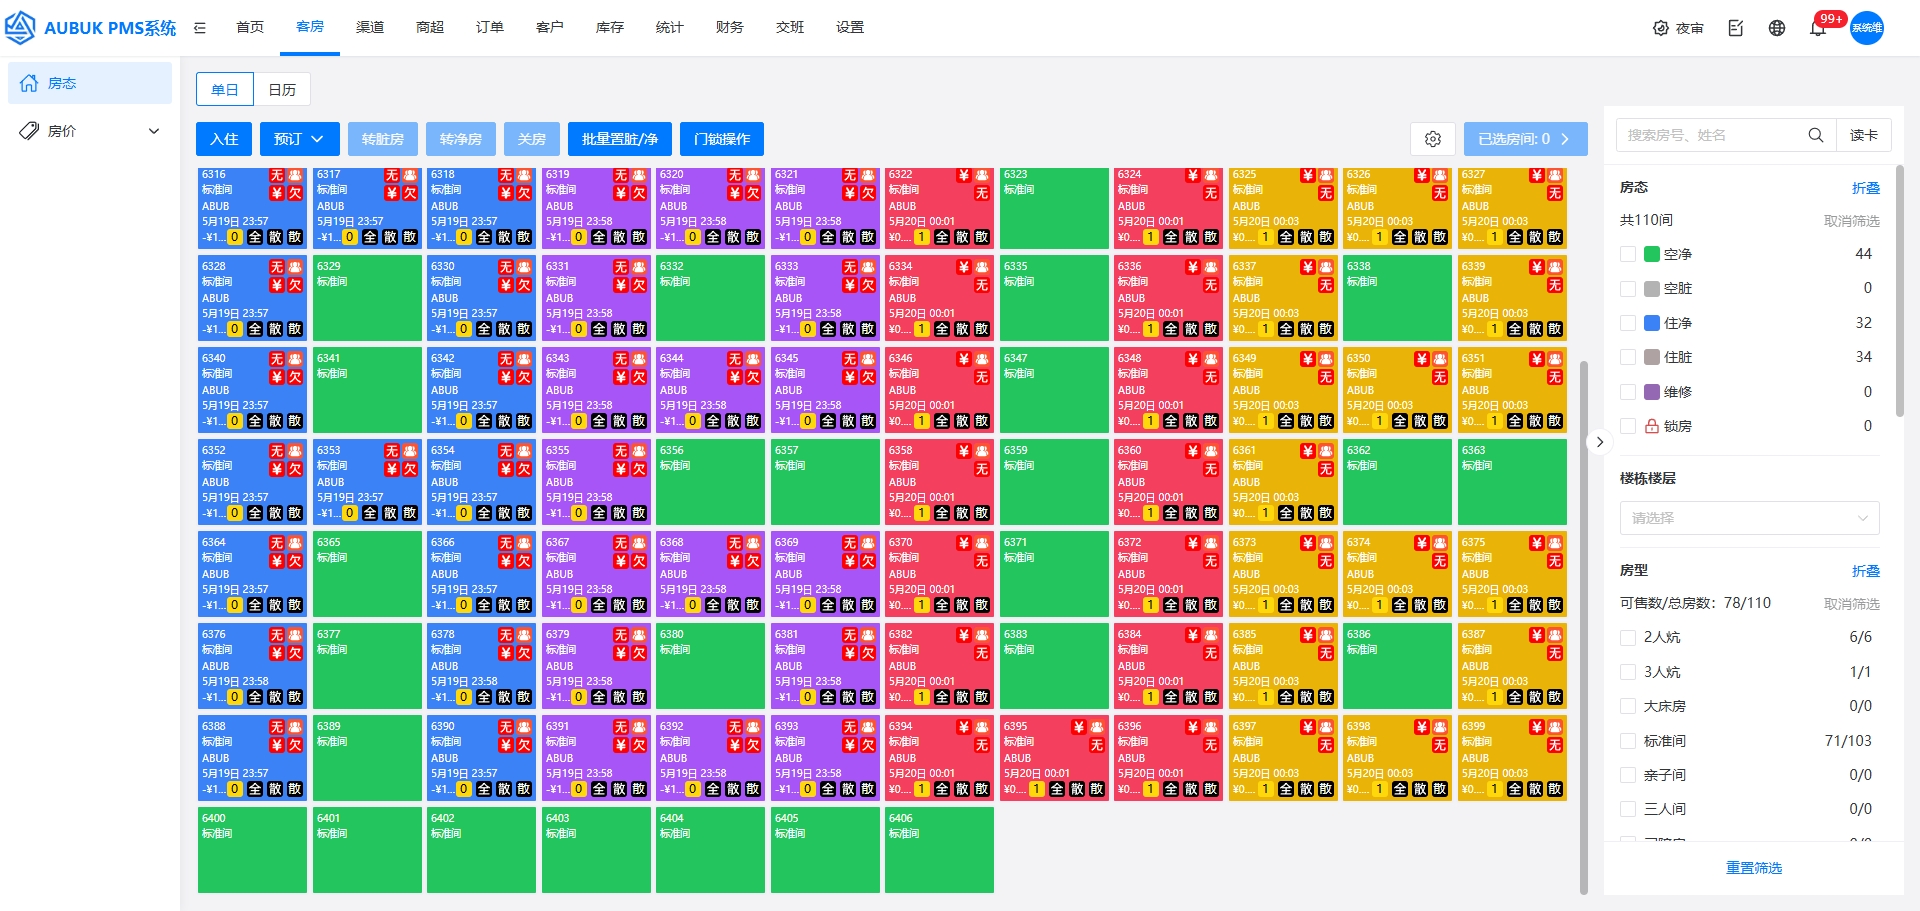Tick the 标准间 room type checkbox
The image size is (1920, 911).
pos(1628,741)
